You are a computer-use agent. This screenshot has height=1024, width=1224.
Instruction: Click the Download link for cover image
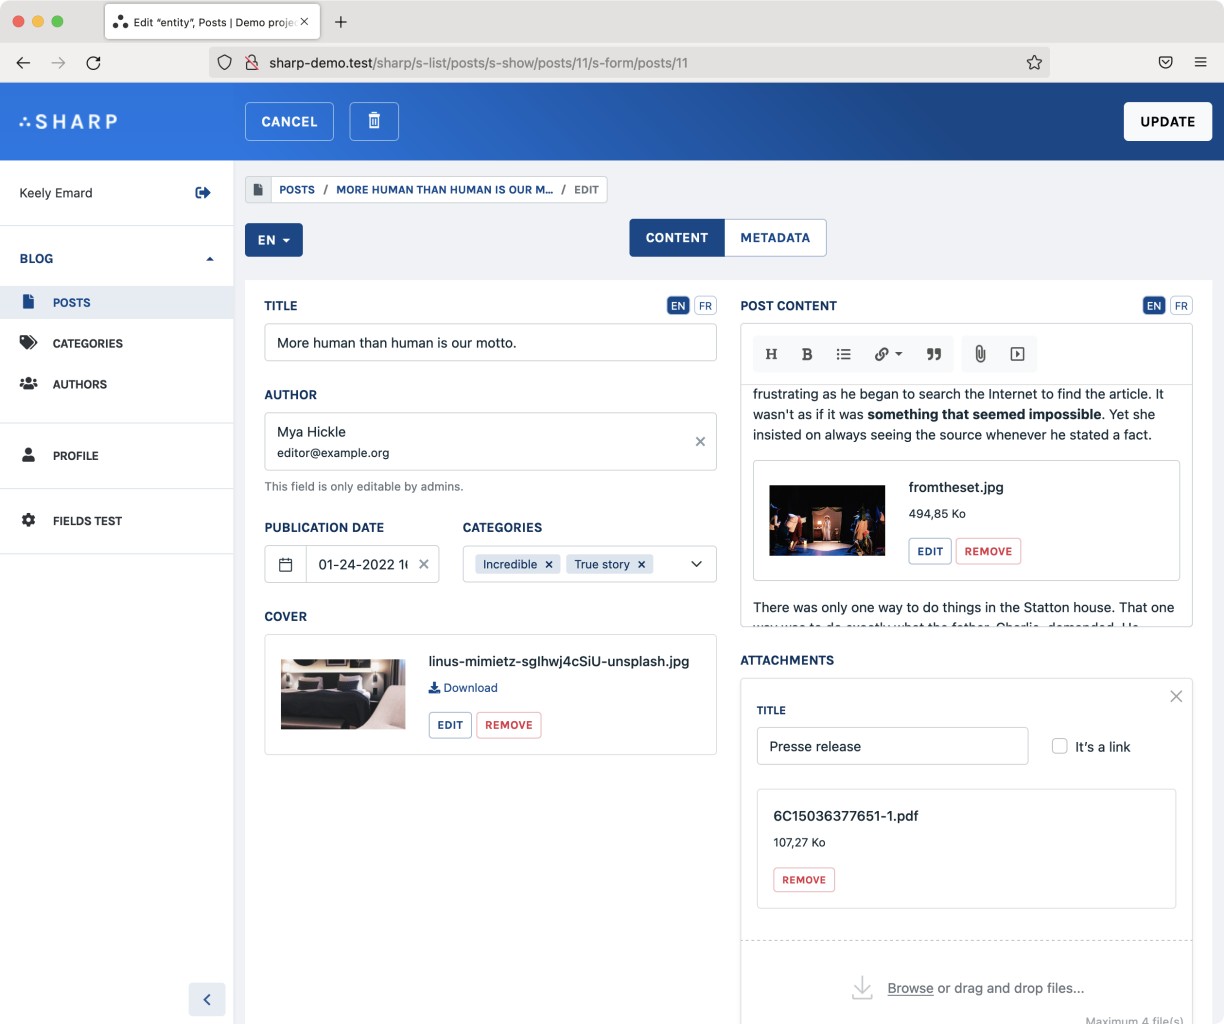click(463, 688)
